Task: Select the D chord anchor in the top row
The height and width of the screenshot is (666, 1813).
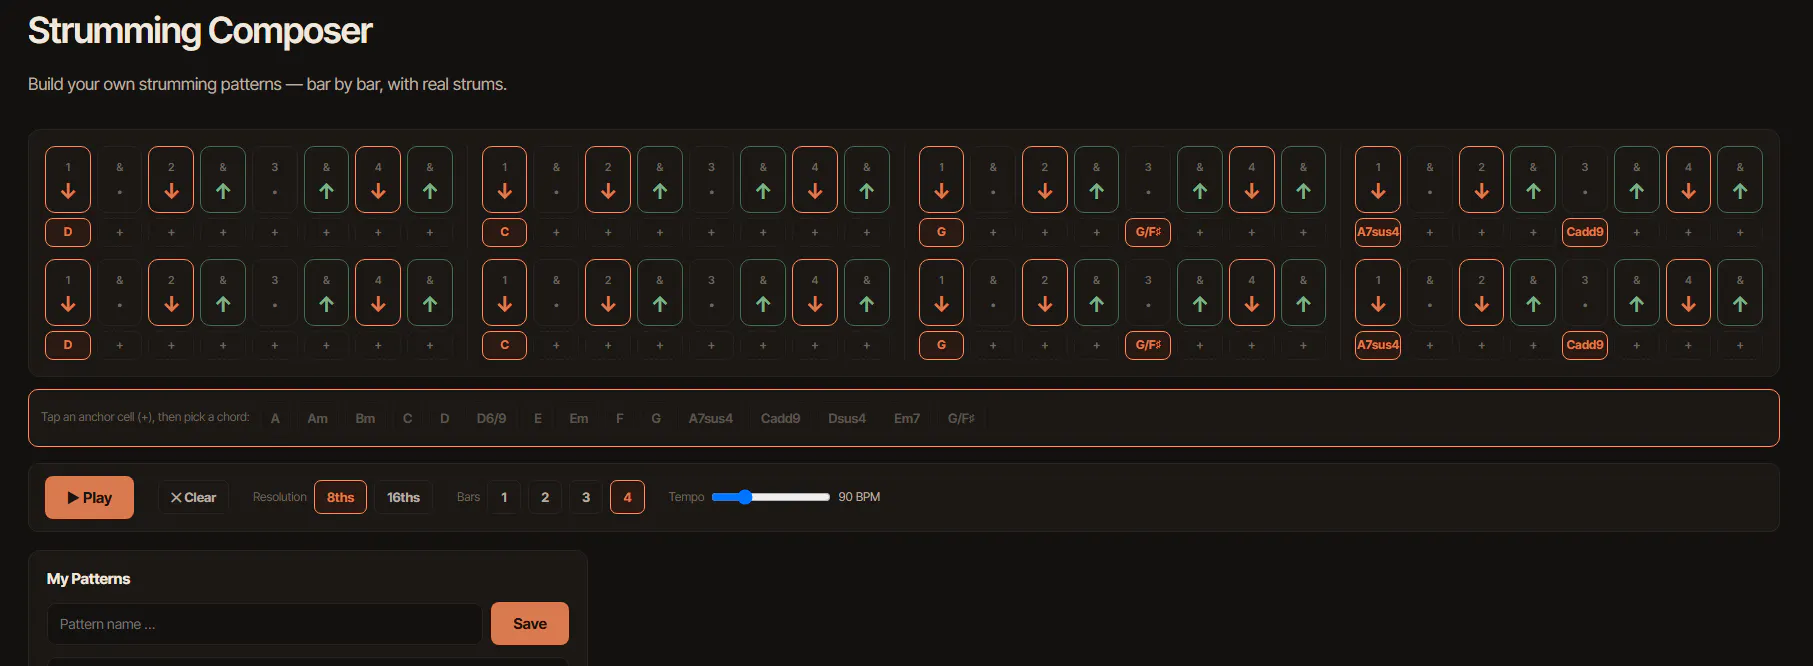Action: pos(68,232)
